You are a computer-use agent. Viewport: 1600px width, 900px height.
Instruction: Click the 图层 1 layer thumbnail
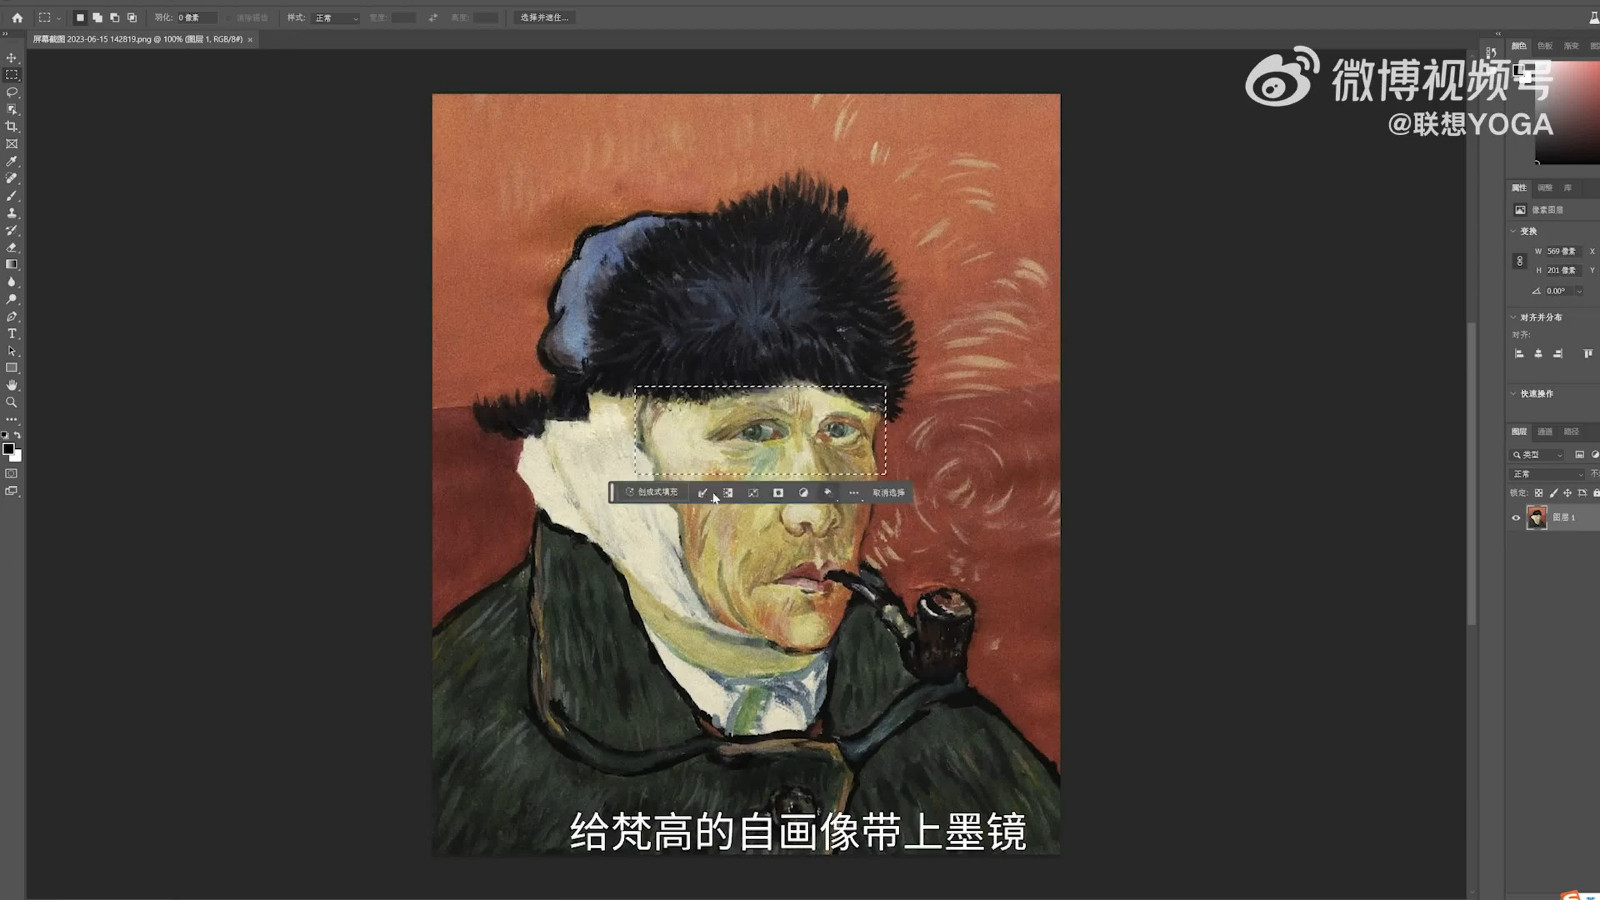click(1537, 517)
